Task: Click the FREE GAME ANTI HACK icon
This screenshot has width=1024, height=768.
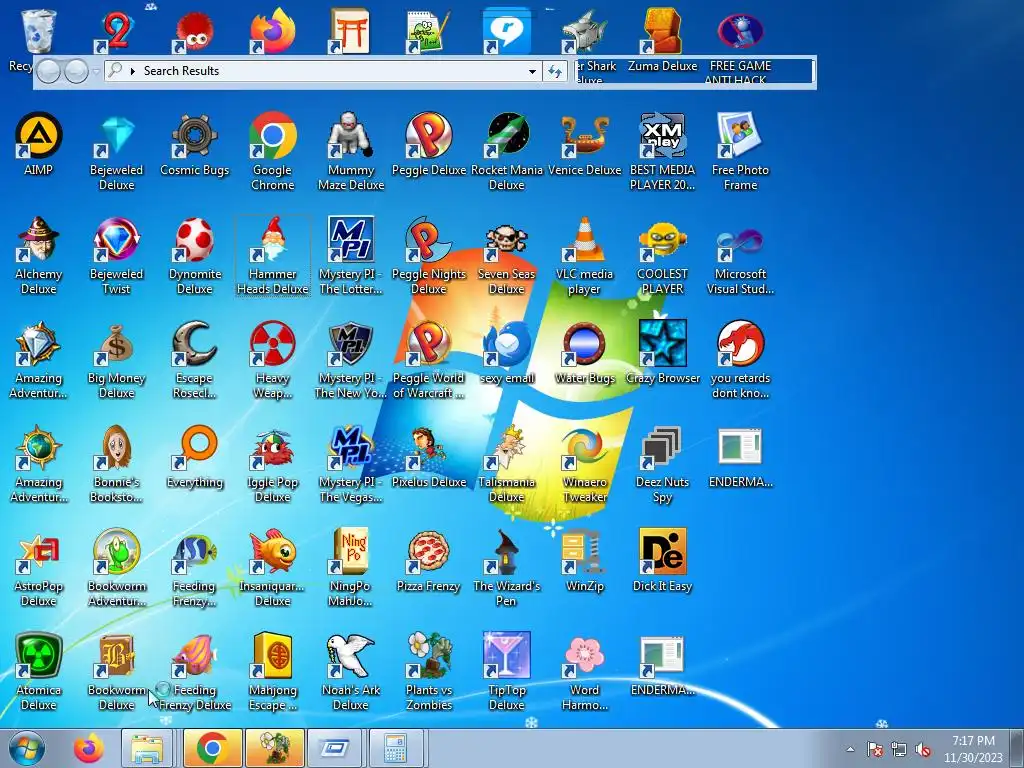Action: pos(740,46)
